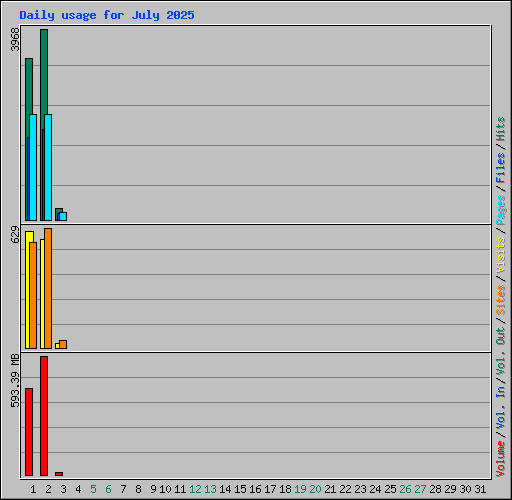This screenshot has height=500, width=512.
Task: Click the red Volume bar for day 1
Action: tap(29, 432)
